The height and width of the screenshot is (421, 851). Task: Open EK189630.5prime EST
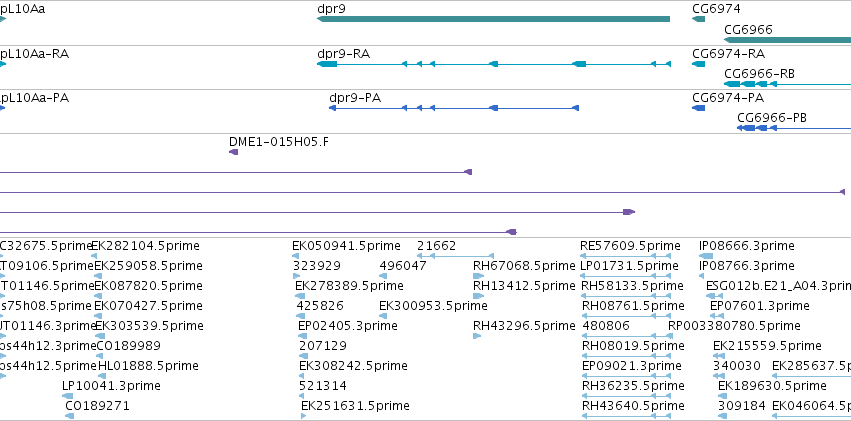click(x=772, y=386)
